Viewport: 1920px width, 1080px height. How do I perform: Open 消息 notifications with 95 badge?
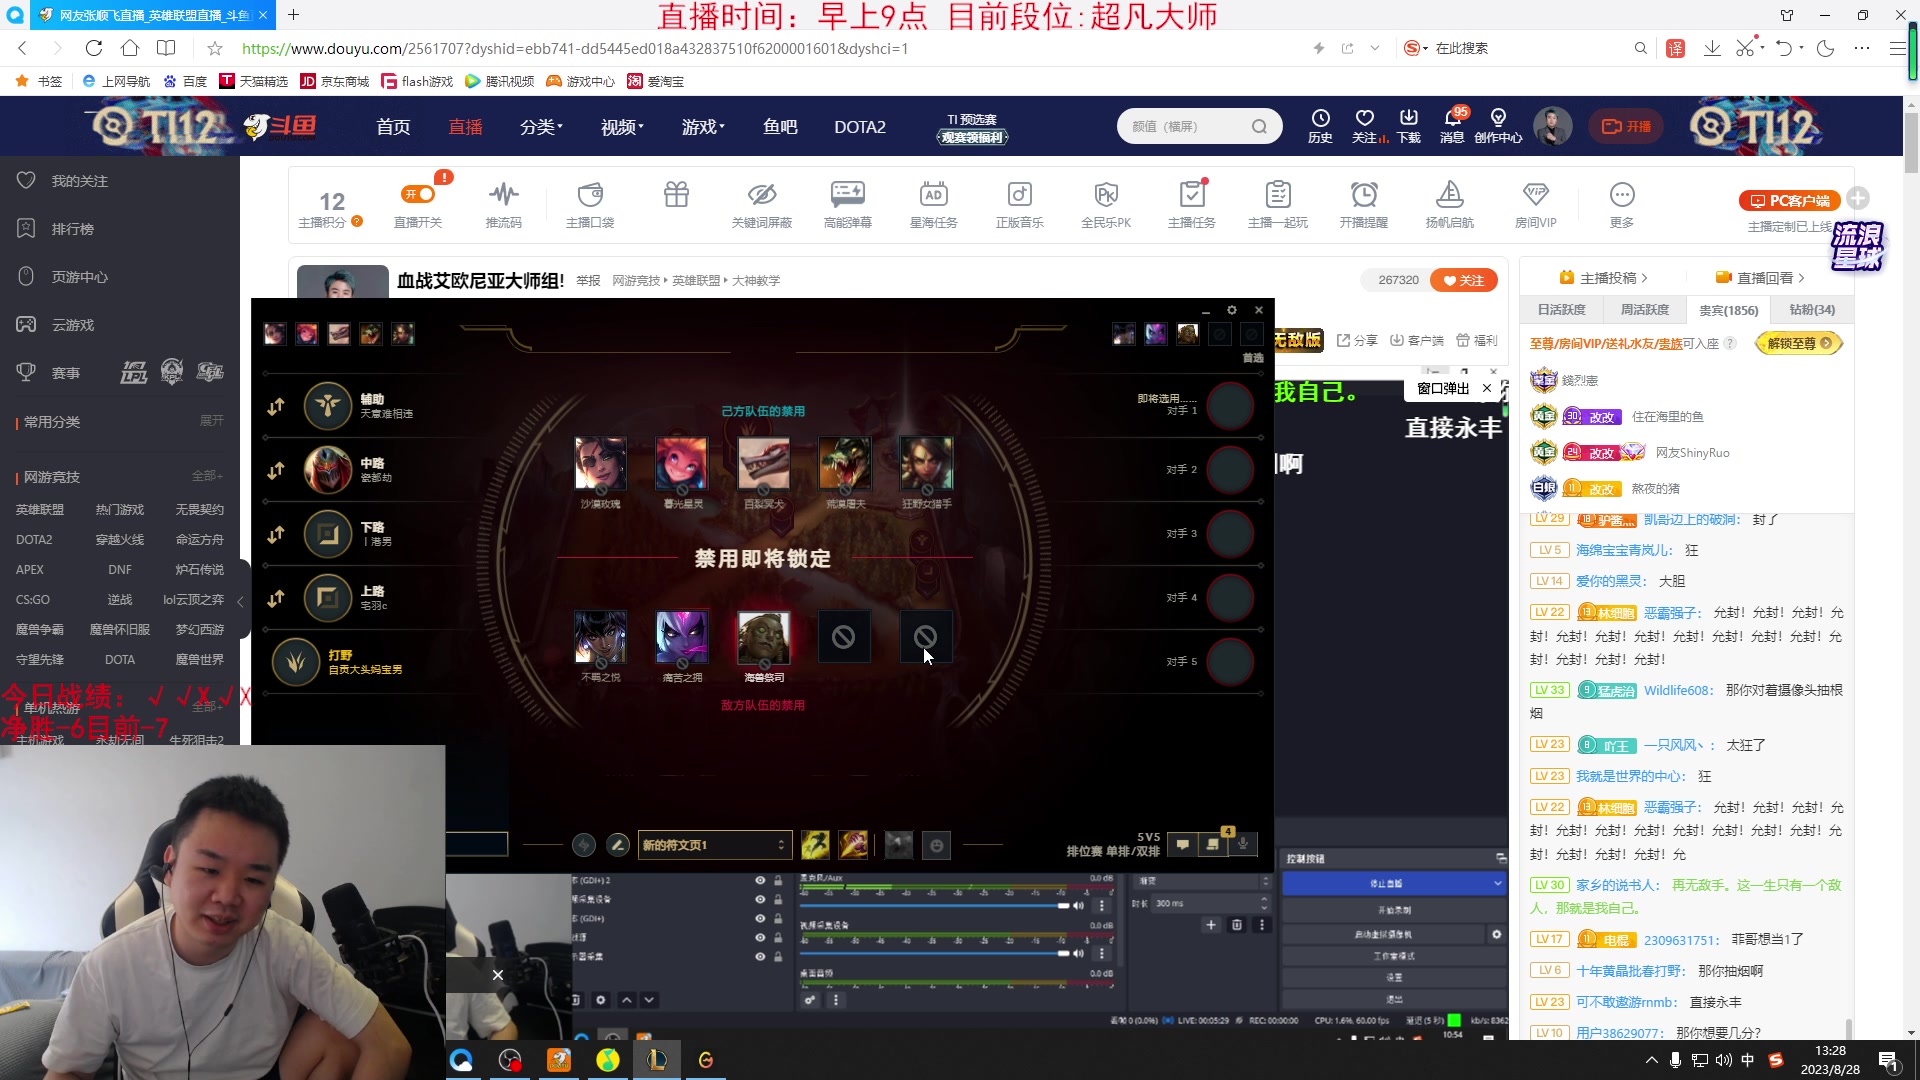pos(1452,126)
